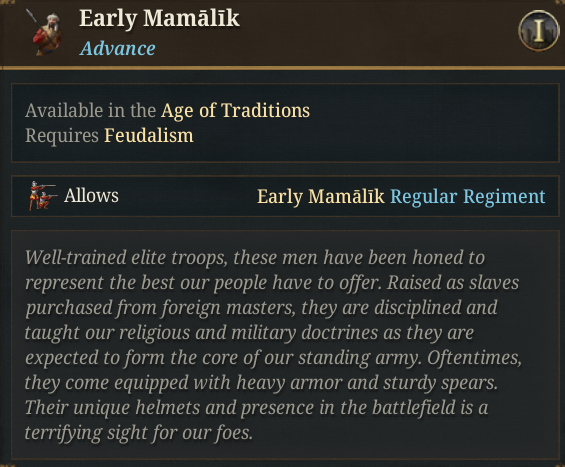Click the Age I roman numeral badge
The image size is (565, 467).
539,31
